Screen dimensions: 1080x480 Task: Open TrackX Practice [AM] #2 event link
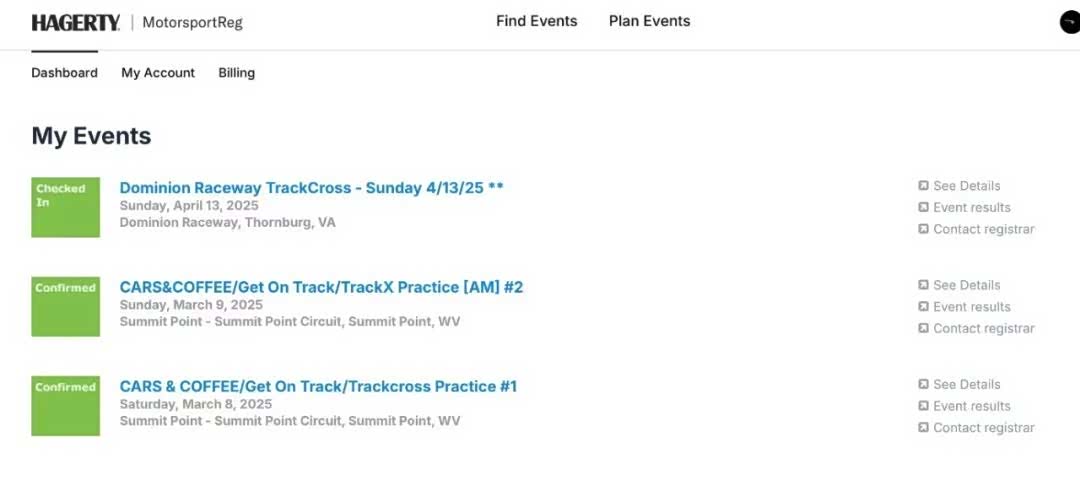(x=321, y=287)
